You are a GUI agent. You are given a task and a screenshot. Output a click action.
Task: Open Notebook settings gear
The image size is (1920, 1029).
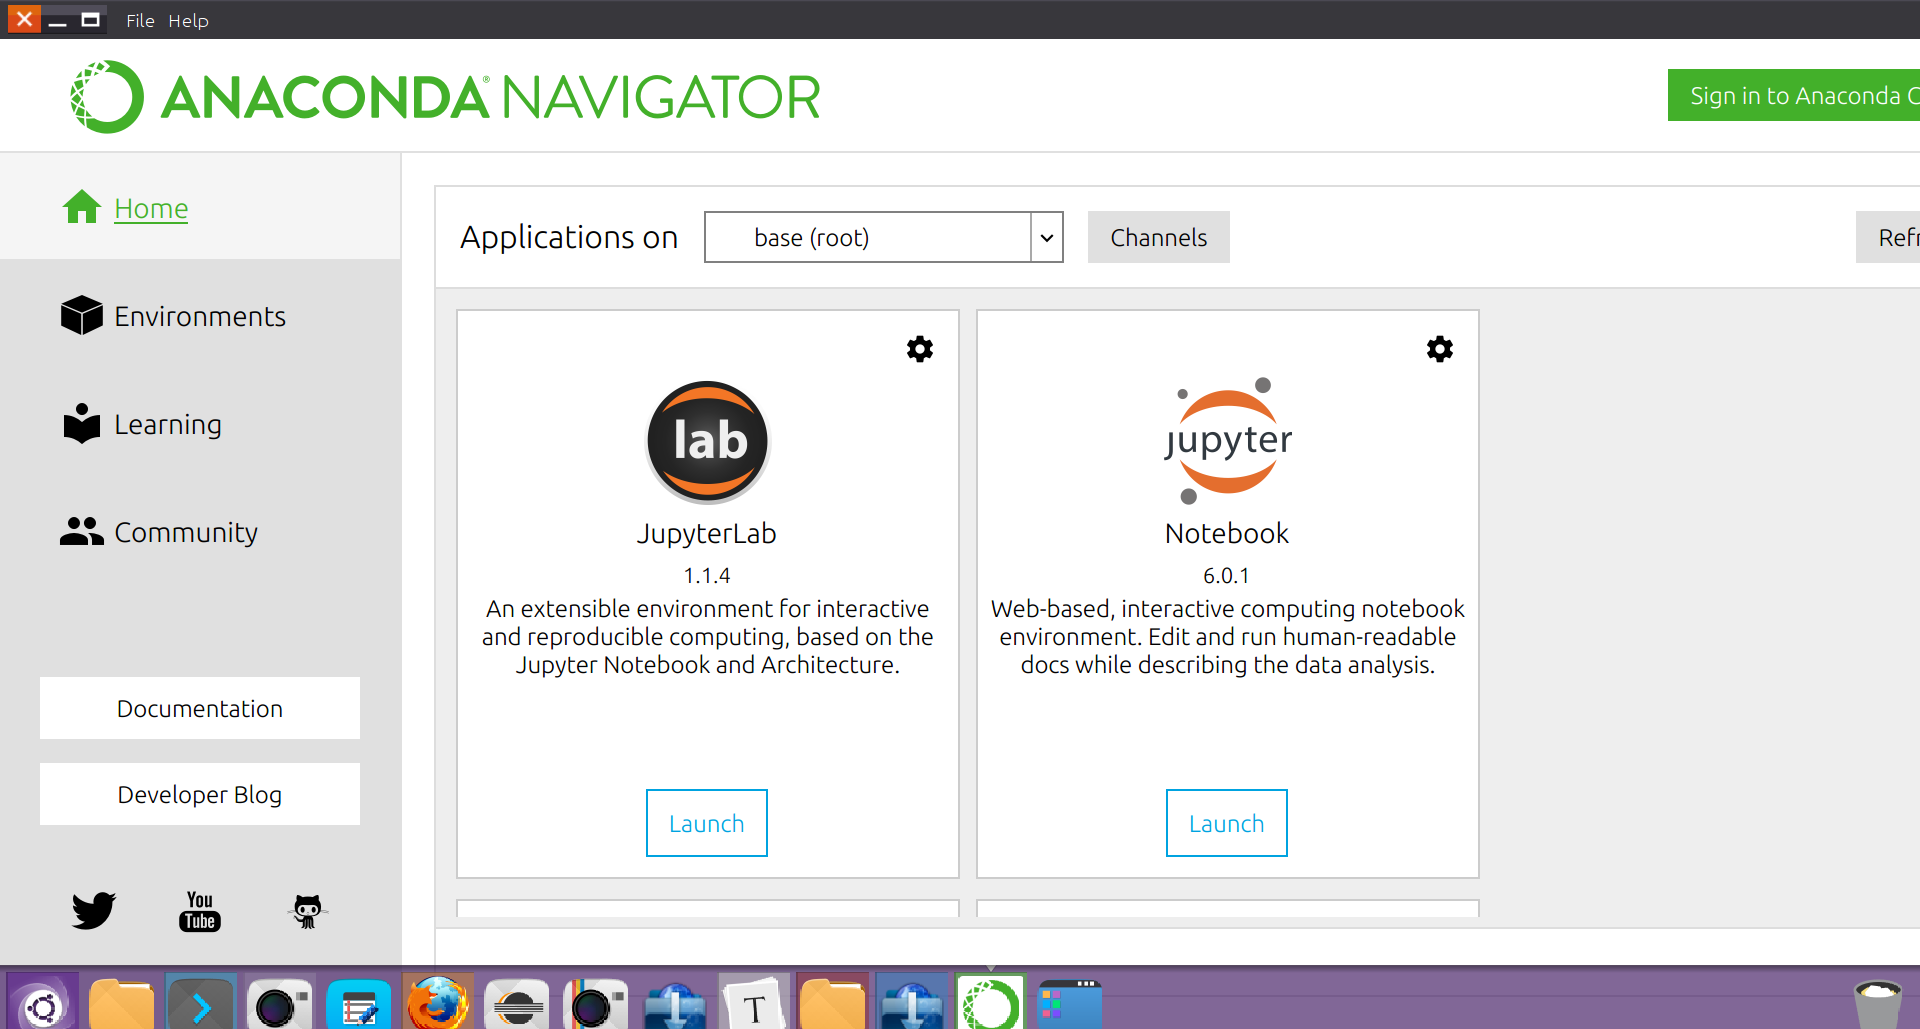coord(1440,349)
